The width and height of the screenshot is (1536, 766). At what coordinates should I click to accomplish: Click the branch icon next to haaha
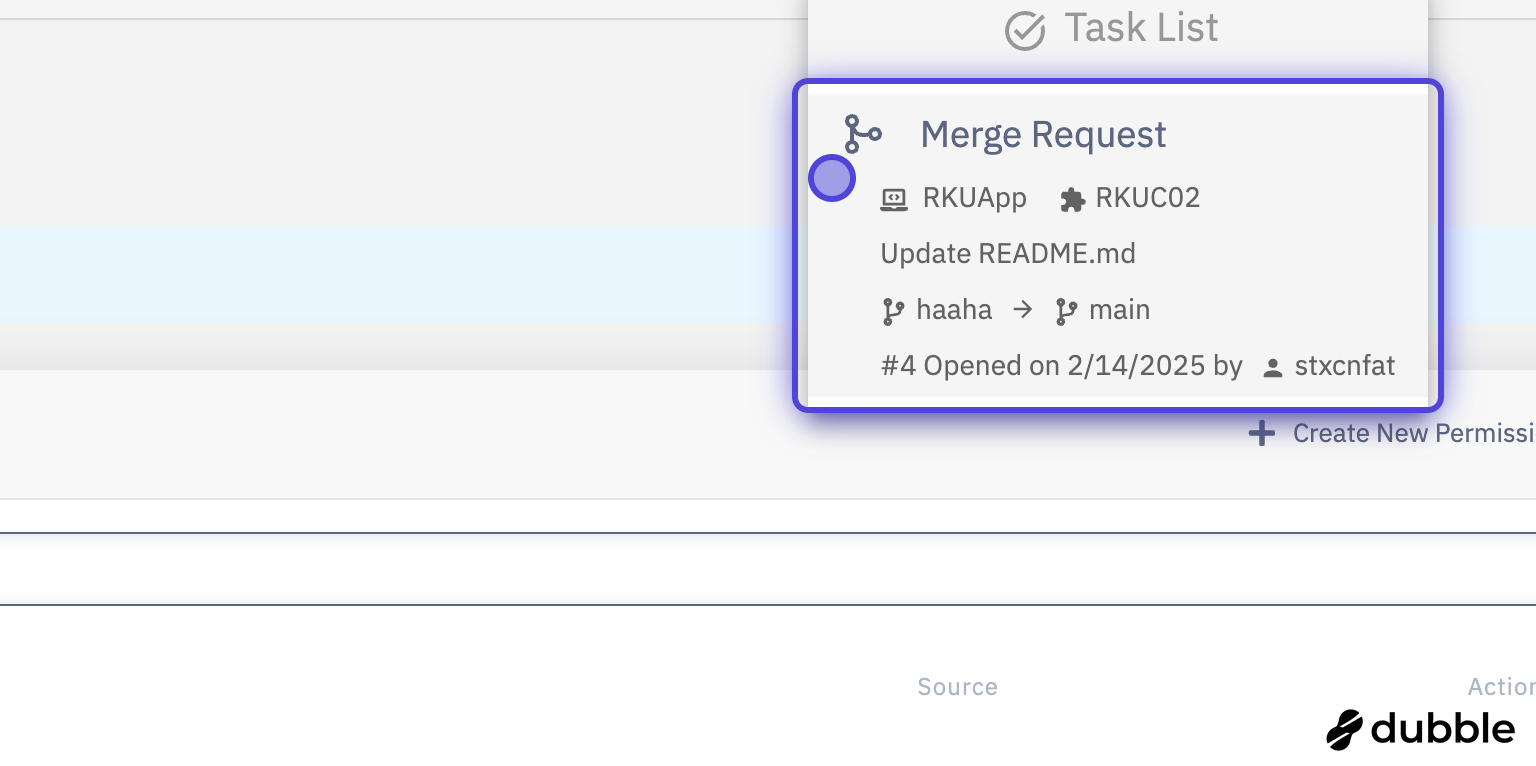pos(892,311)
